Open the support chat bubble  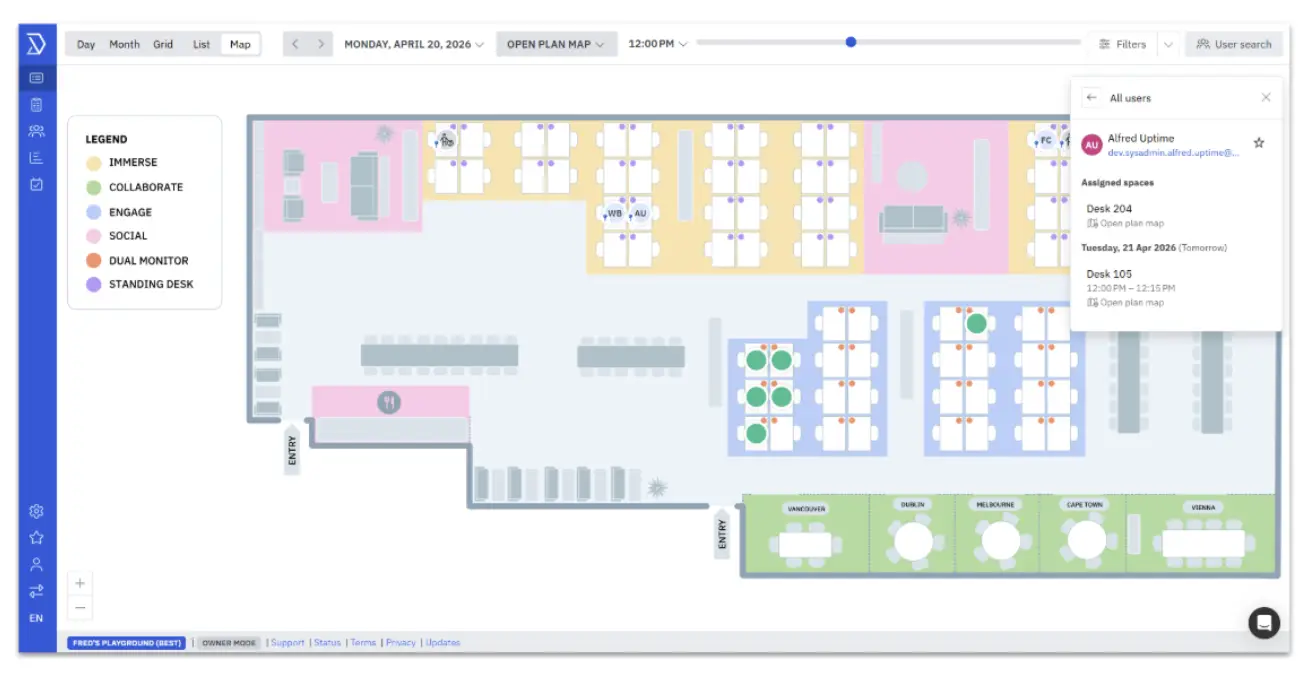click(x=1264, y=622)
